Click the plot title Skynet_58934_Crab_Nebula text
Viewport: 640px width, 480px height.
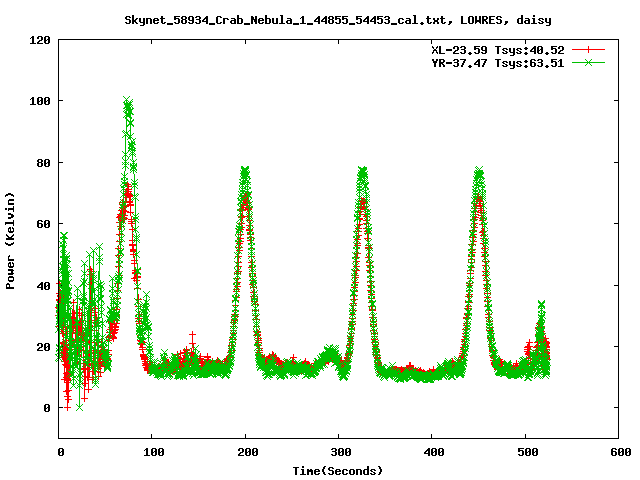point(338,20)
